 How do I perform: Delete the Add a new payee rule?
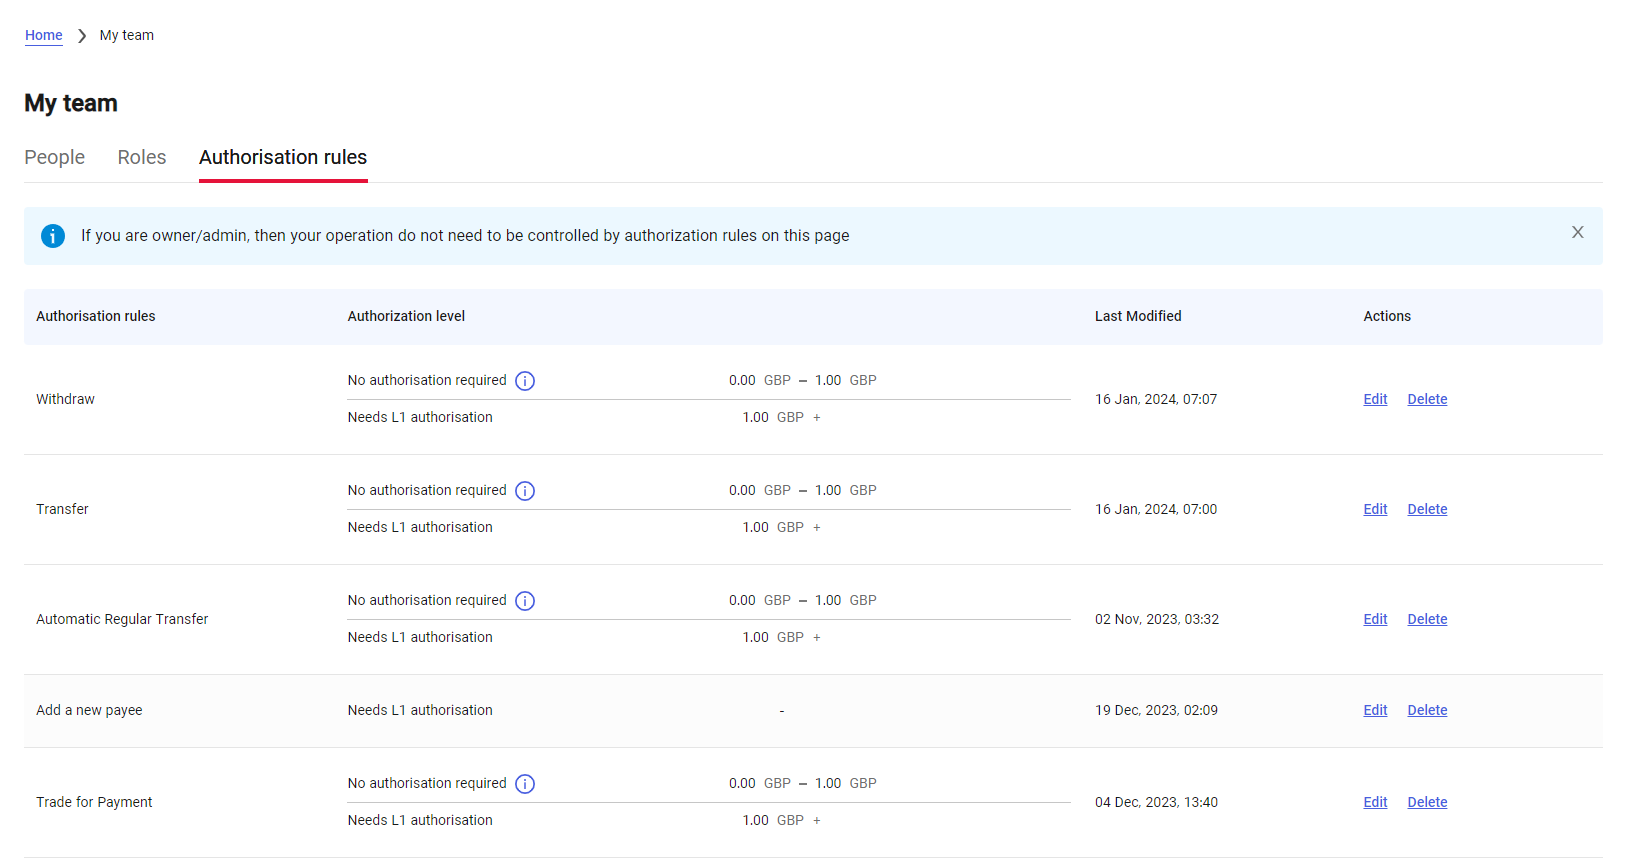(1427, 710)
